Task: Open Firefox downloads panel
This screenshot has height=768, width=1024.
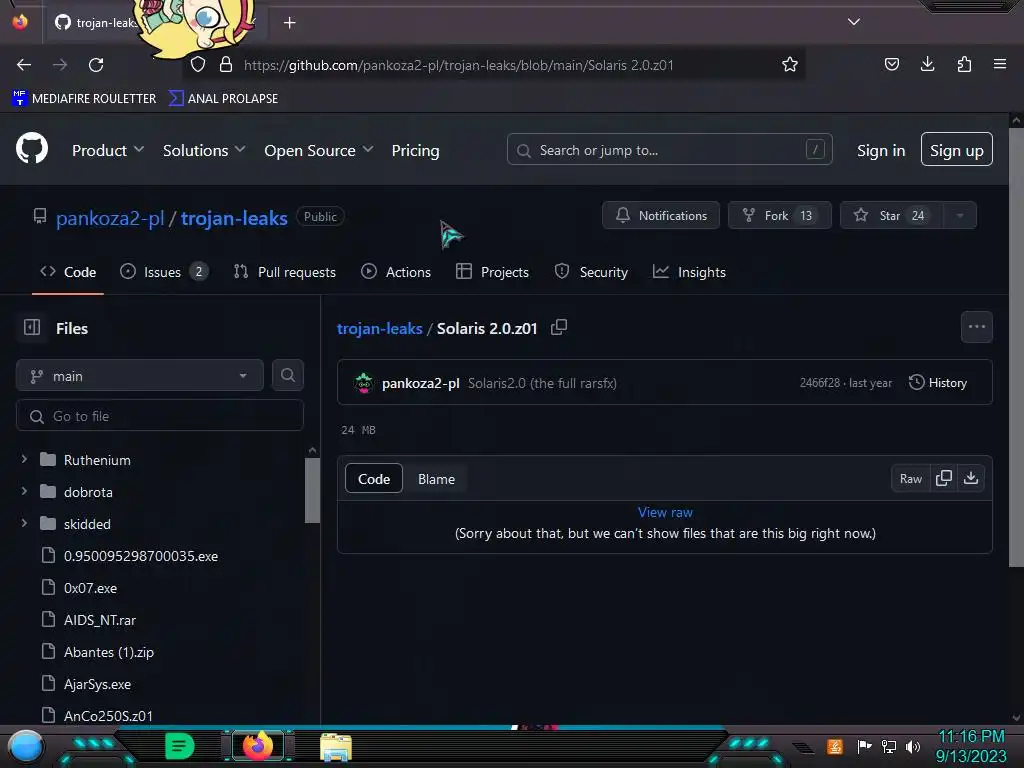Action: [927, 64]
